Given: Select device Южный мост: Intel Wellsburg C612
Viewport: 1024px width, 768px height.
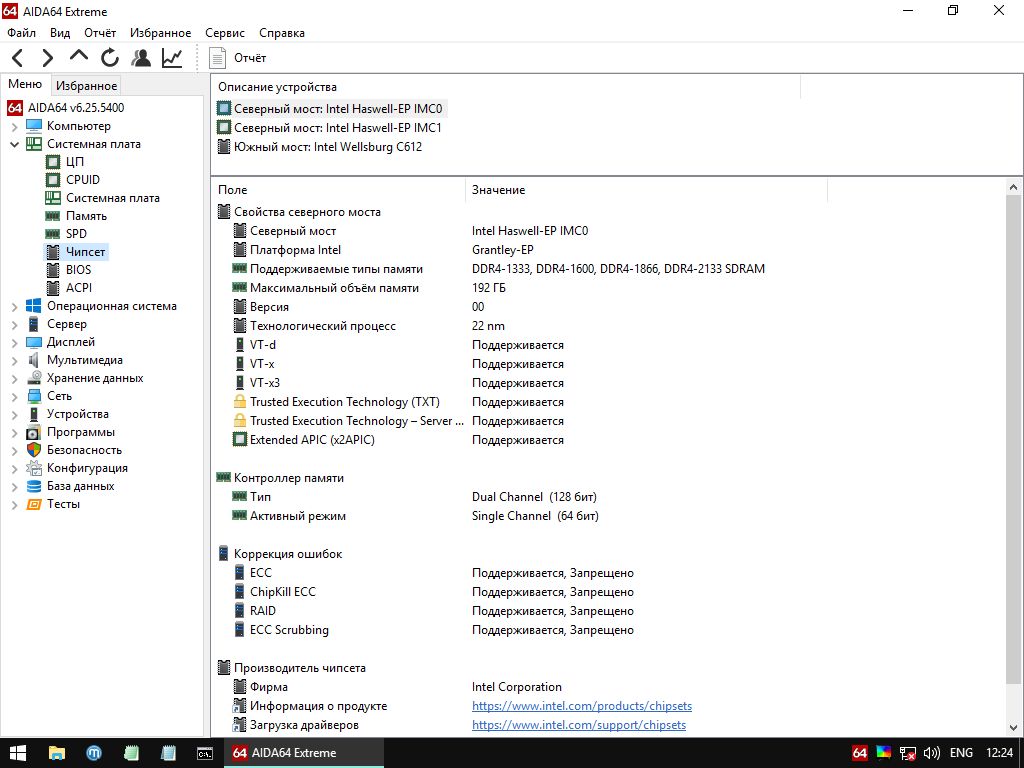Looking at the screenshot, I should click(x=320, y=147).
